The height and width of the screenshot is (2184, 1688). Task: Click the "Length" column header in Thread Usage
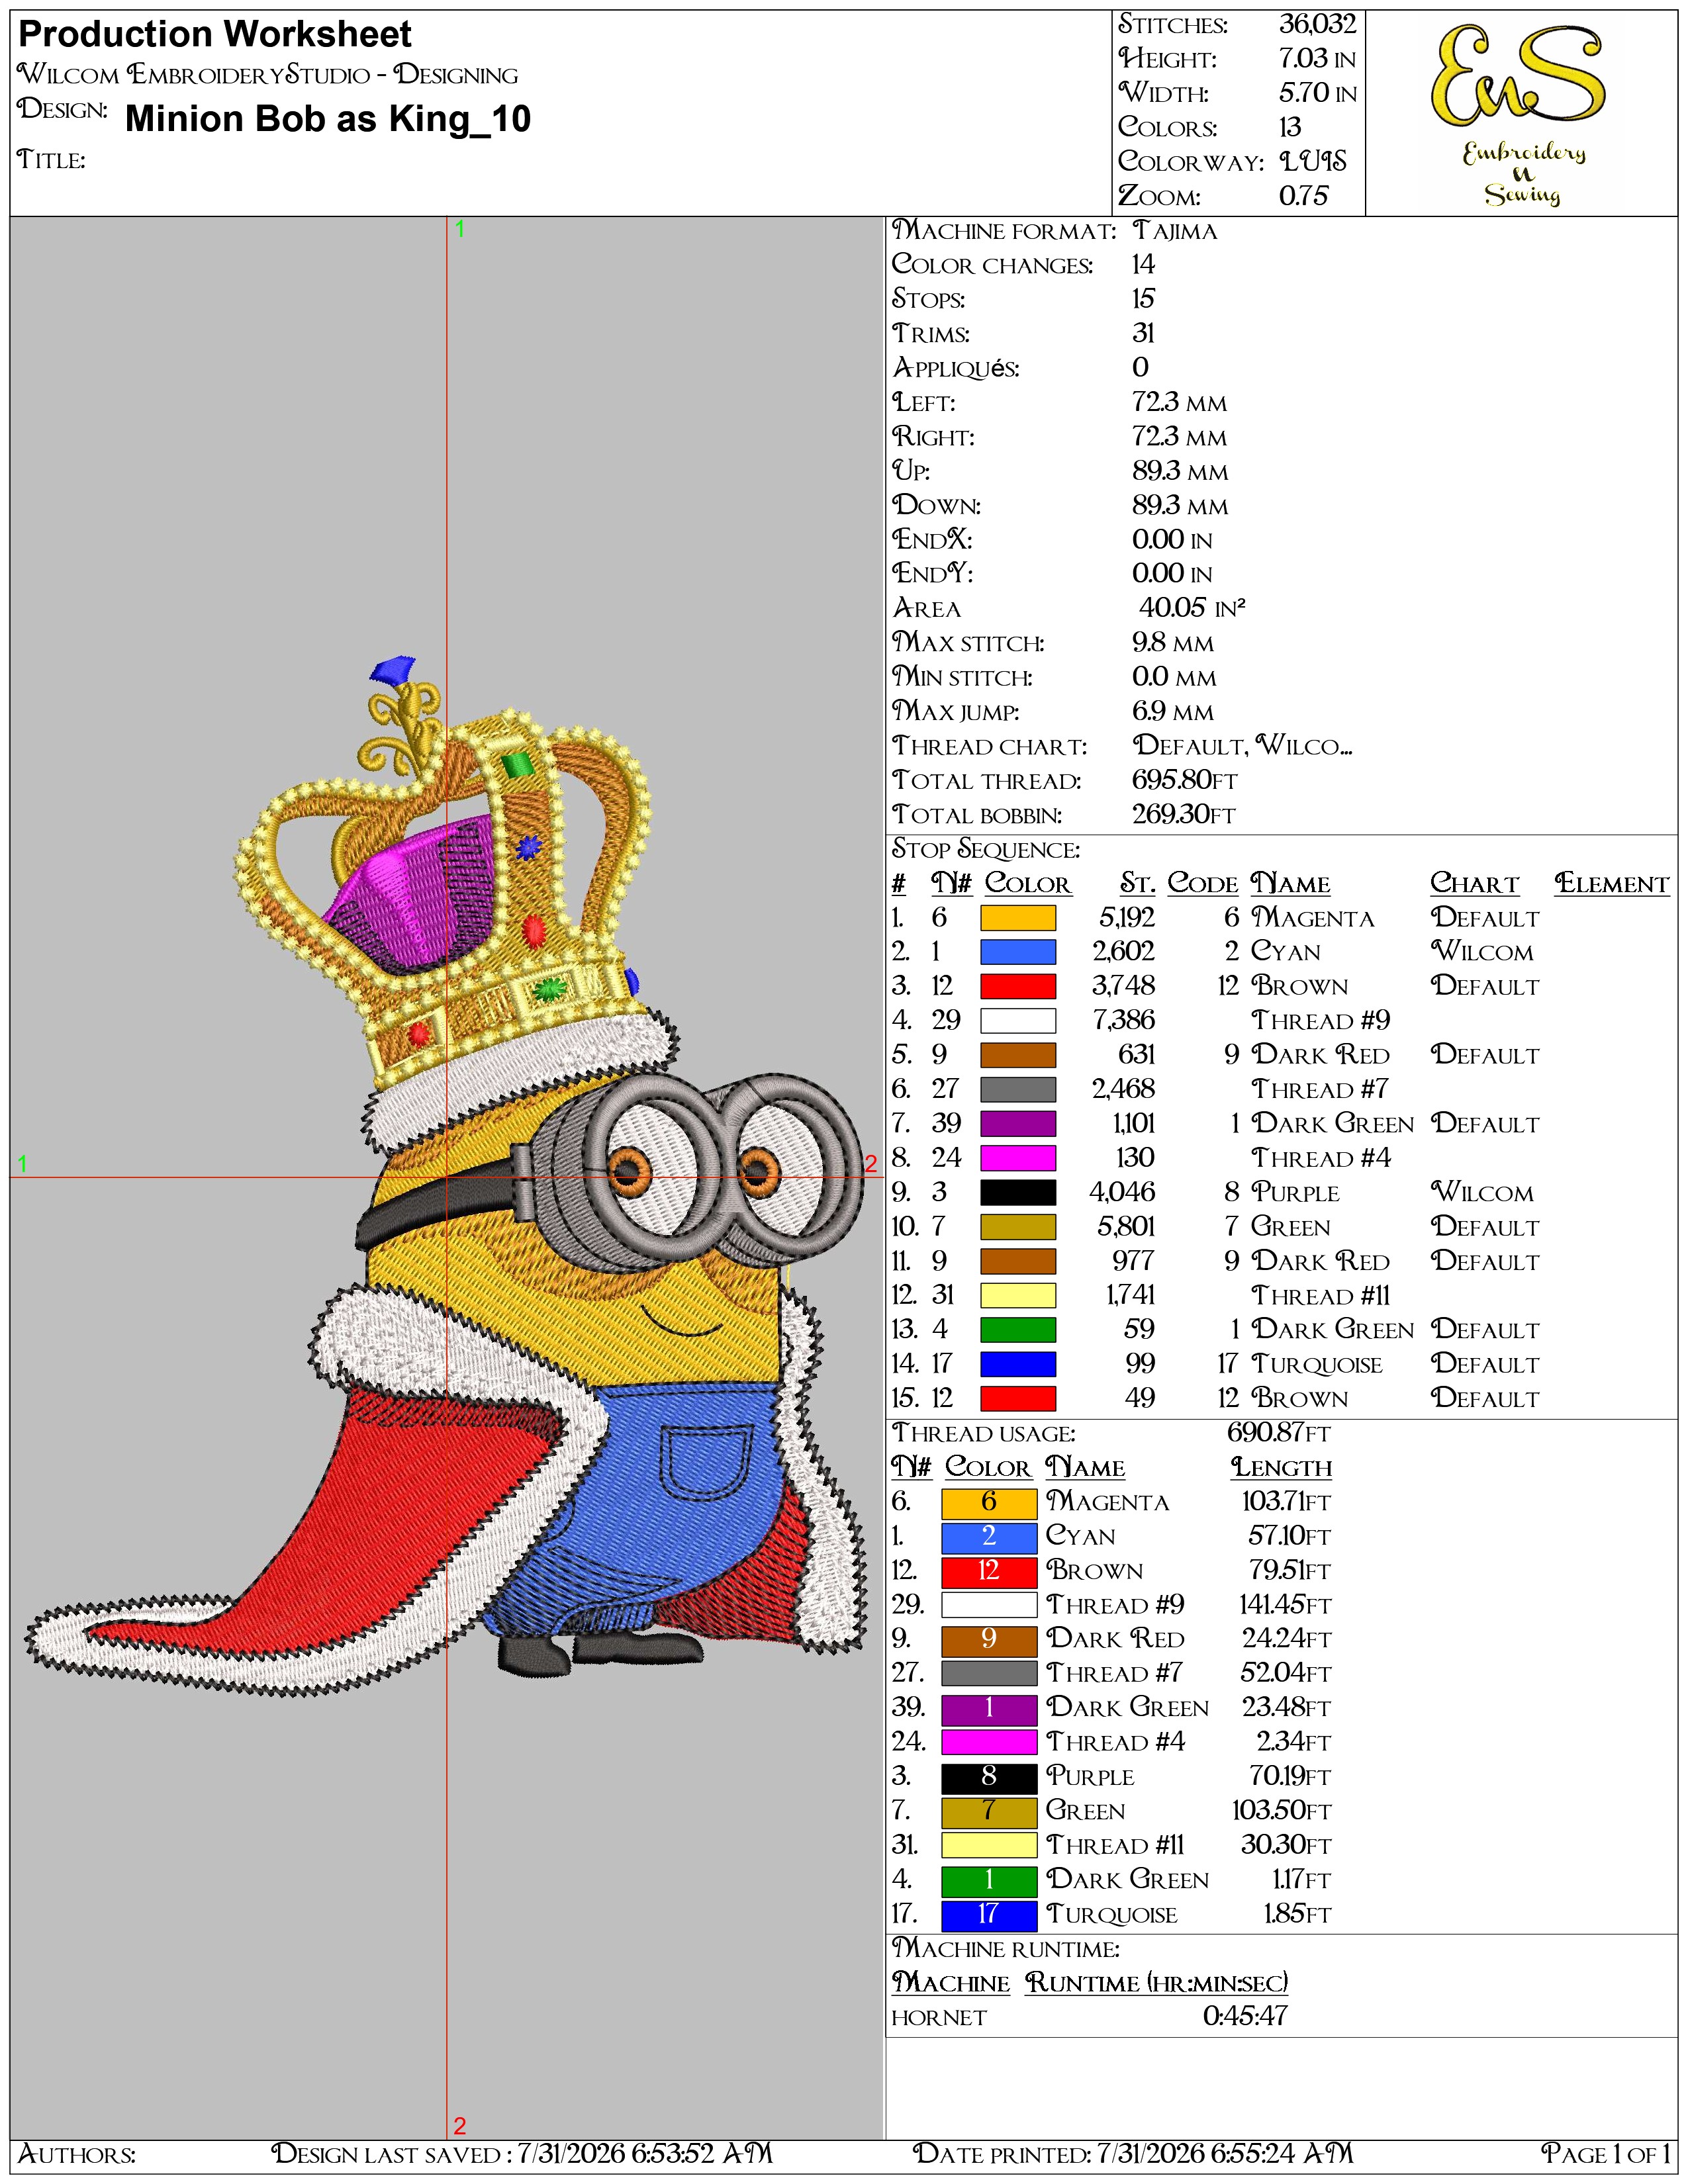point(1281,1468)
